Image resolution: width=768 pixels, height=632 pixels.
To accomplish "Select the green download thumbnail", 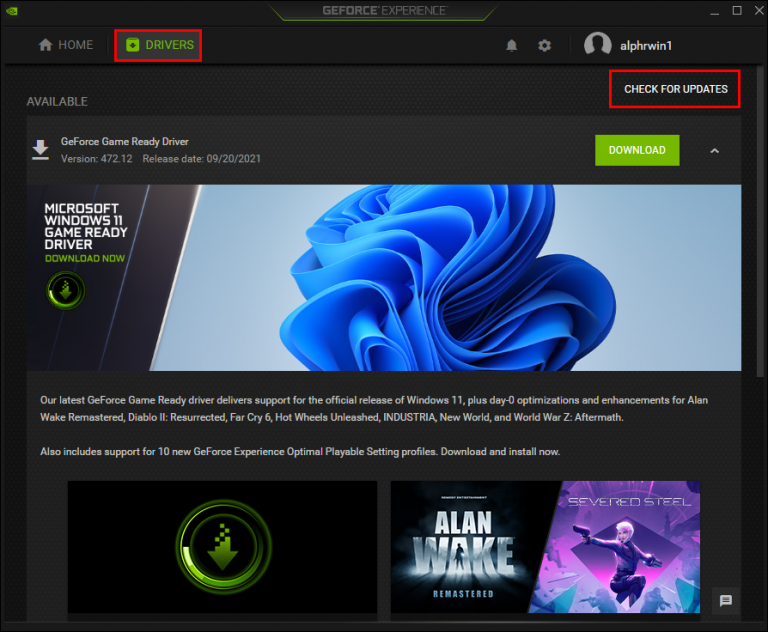I will pos(222,547).
